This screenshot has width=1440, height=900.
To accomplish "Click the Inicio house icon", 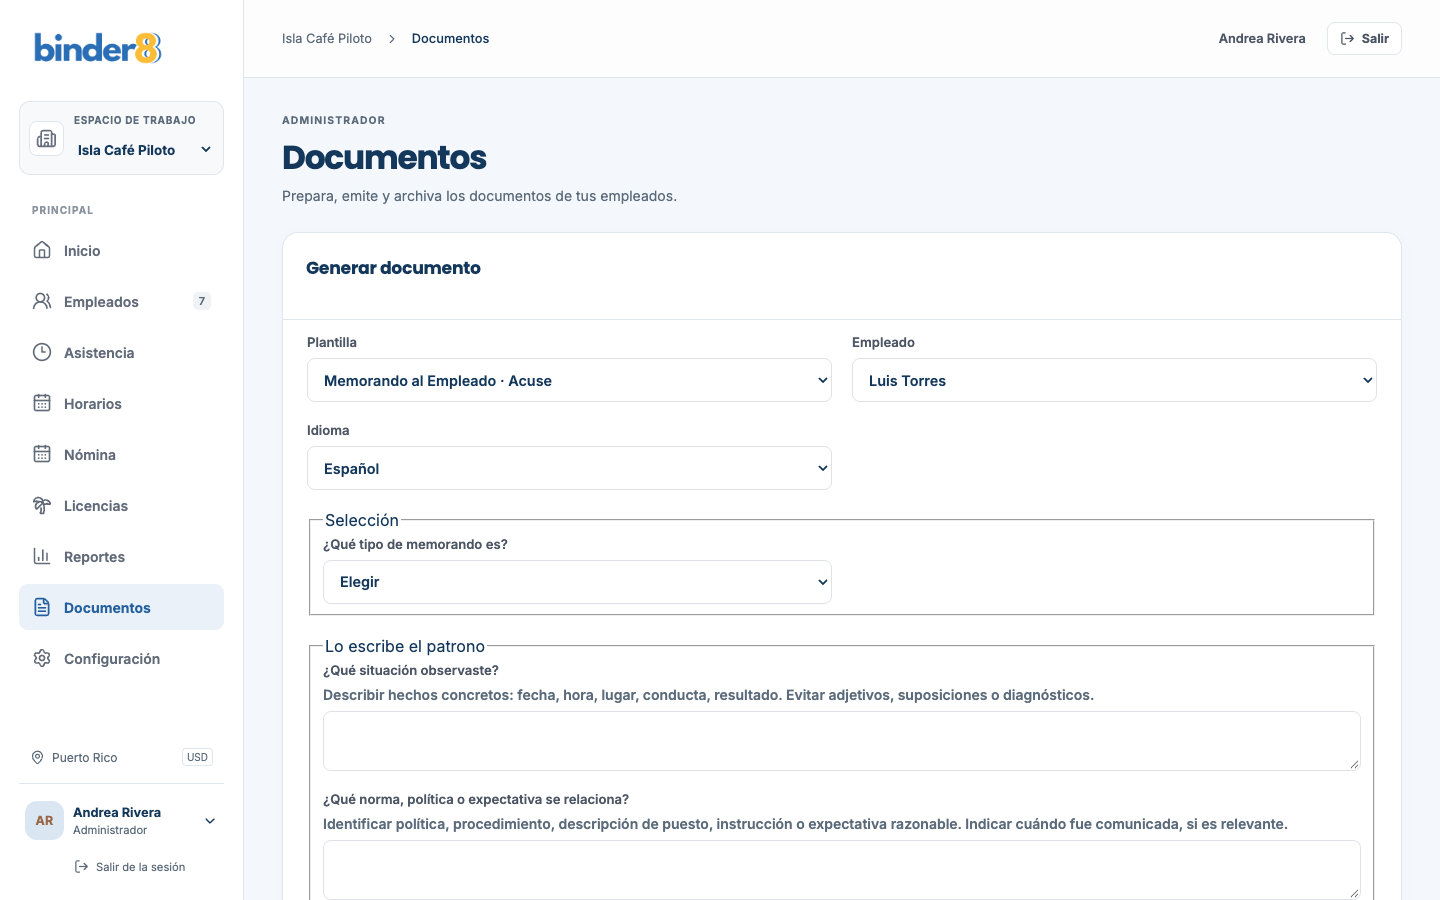I will 42,250.
